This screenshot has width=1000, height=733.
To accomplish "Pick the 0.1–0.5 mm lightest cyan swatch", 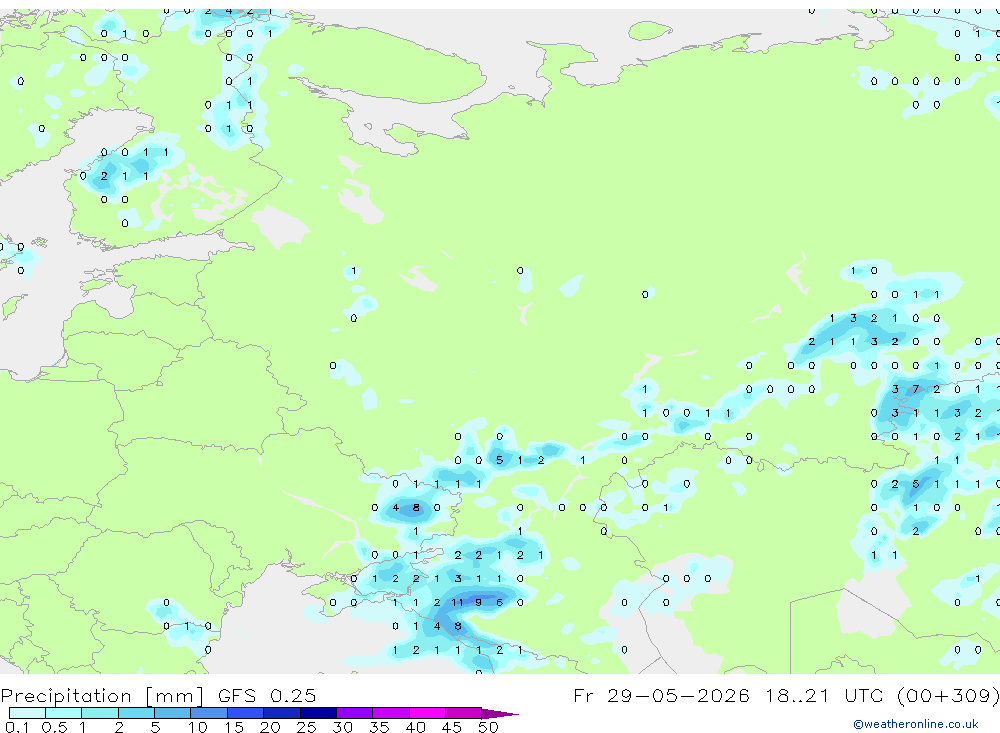I will pos(27,713).
